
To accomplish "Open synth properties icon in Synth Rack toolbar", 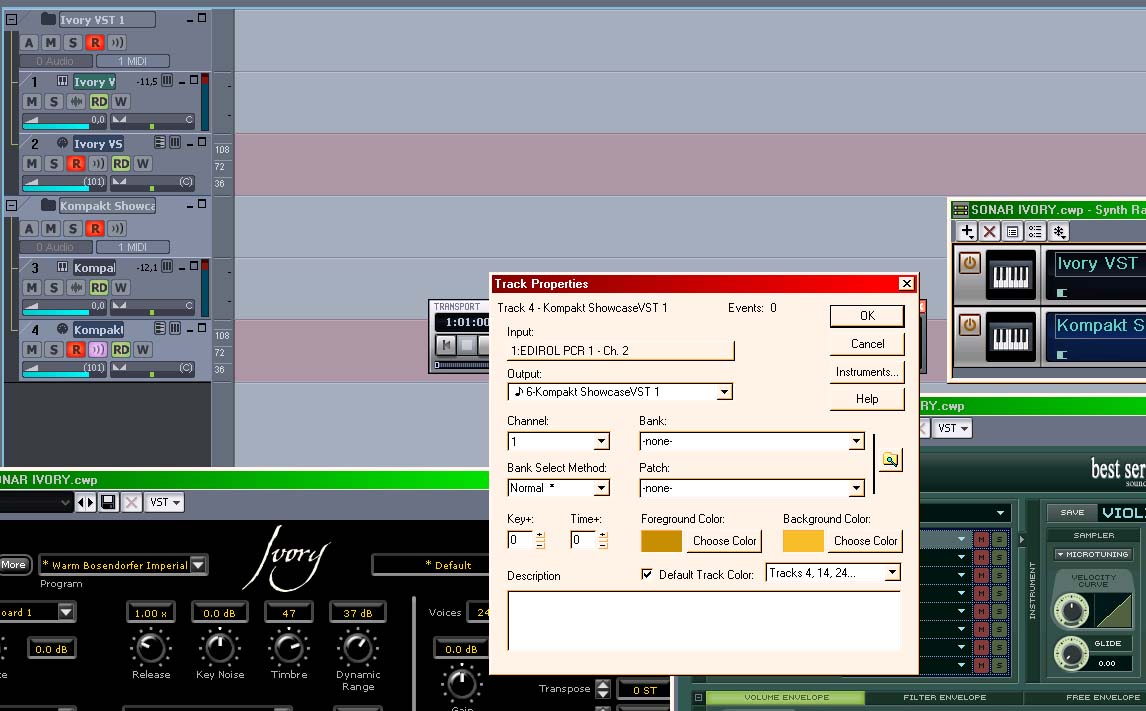I will coord(1012,232).
